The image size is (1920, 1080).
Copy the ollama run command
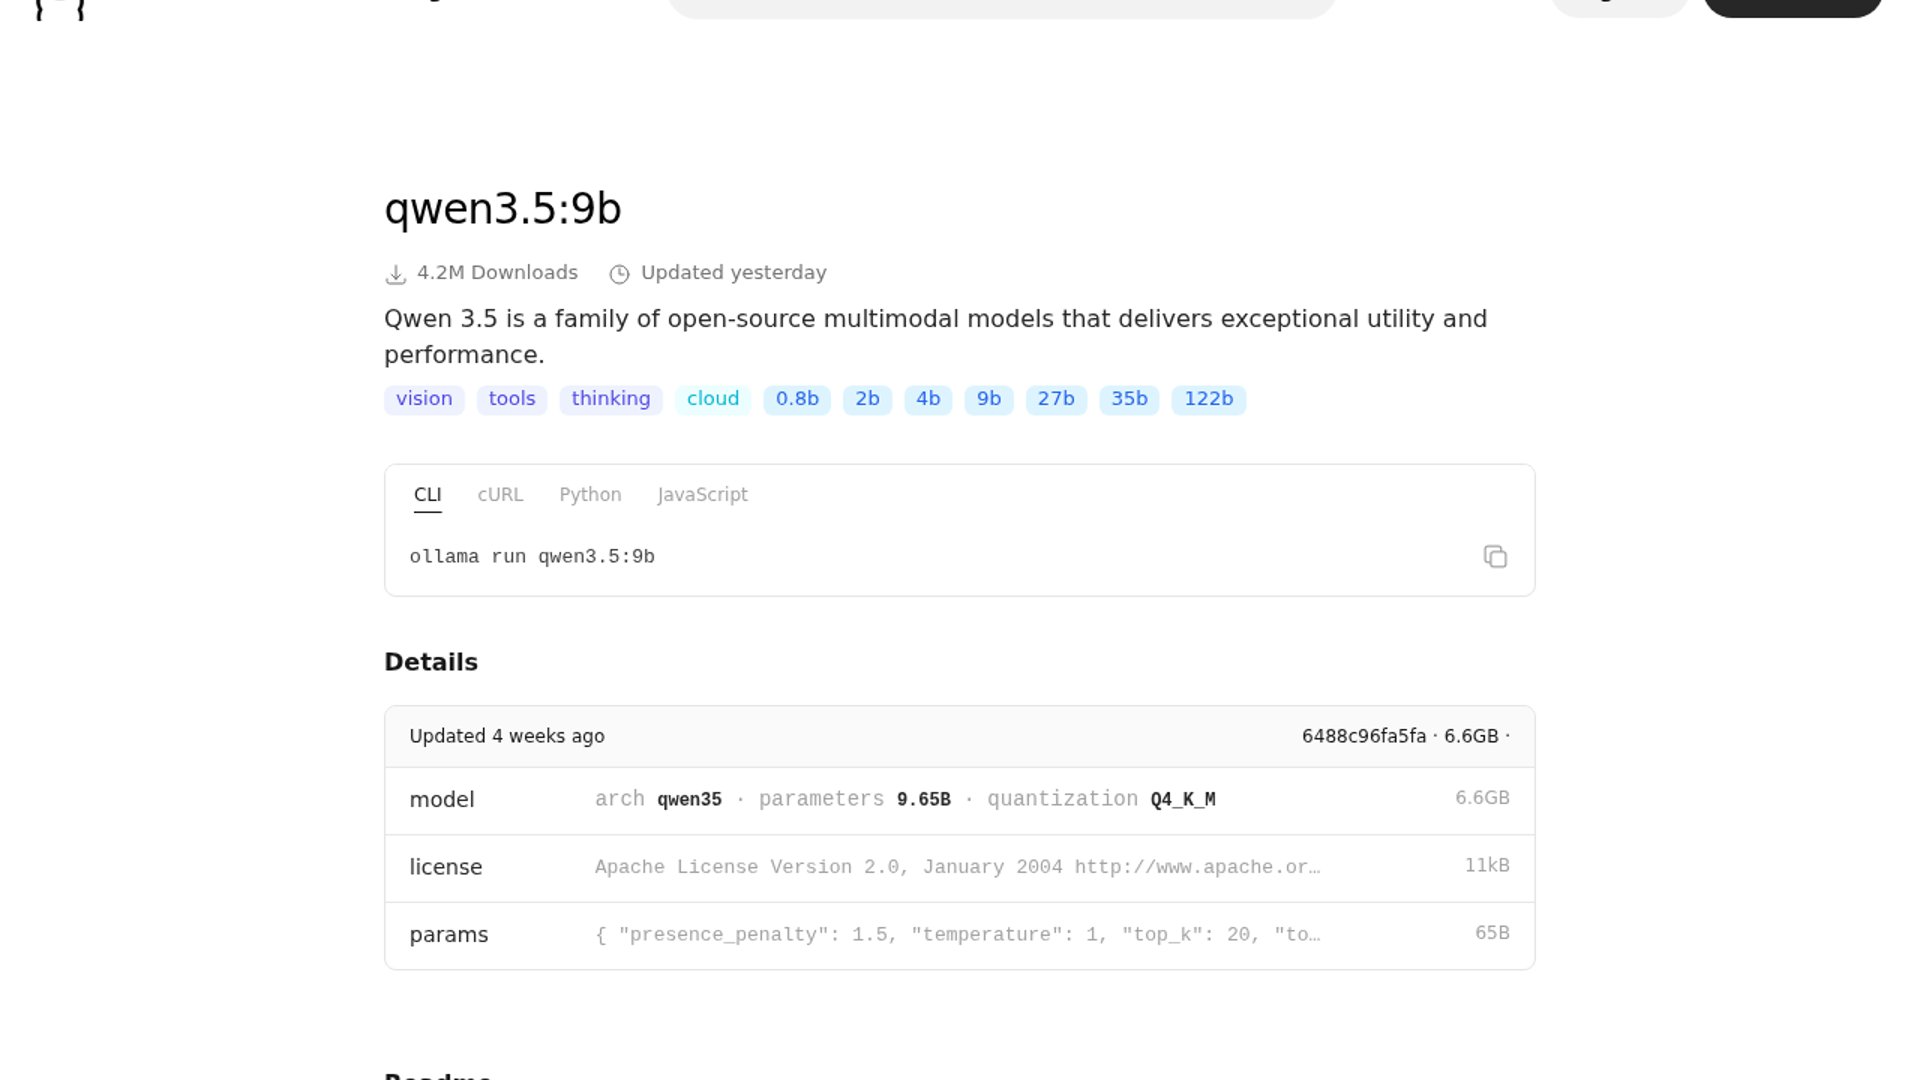pos(1495,557)
